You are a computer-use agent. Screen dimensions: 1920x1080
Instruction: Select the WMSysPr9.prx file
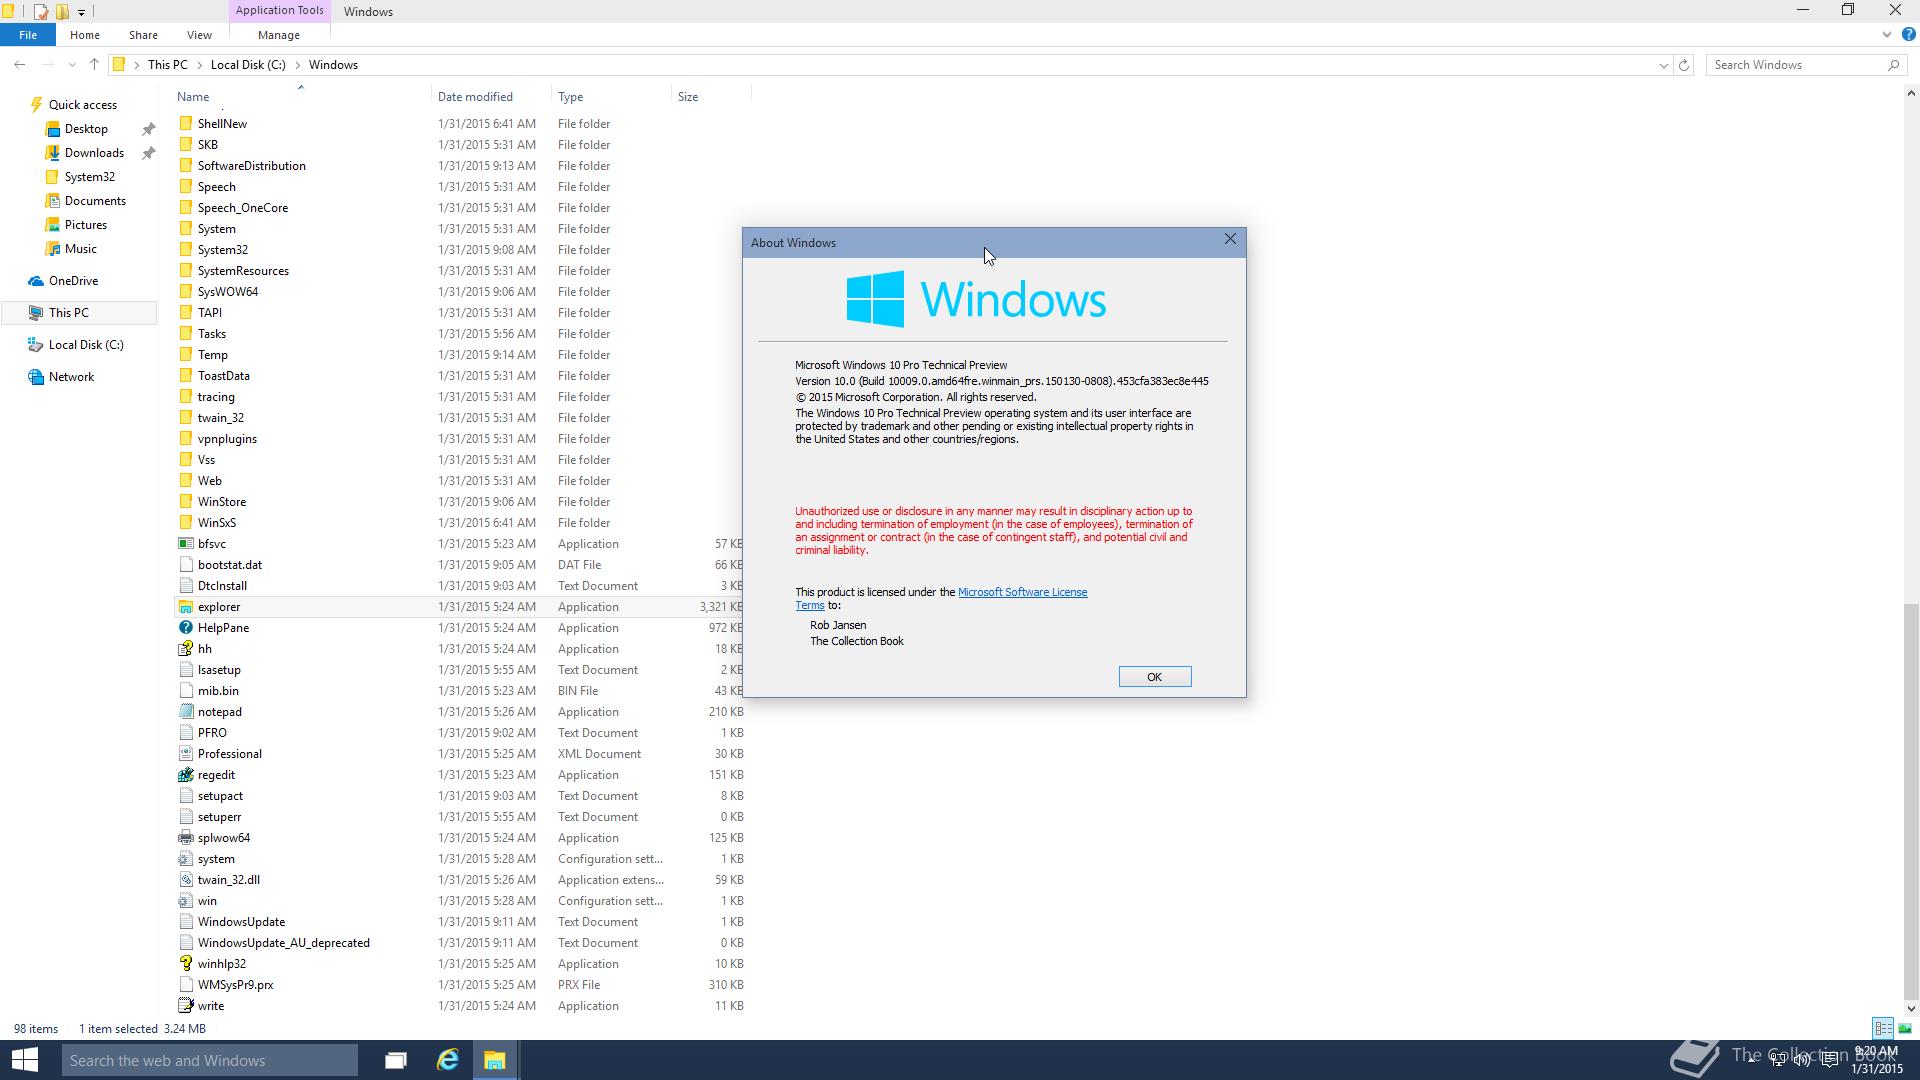coord(235,985)
